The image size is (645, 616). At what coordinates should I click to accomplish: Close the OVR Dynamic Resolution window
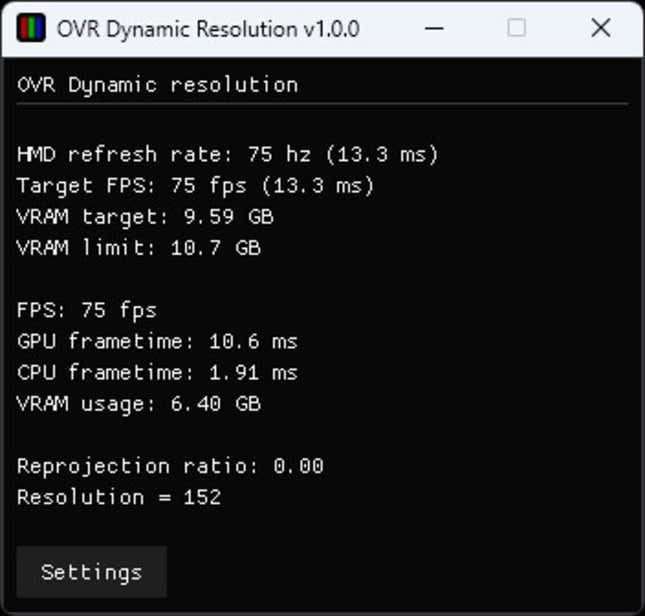(x=601, y=28)
